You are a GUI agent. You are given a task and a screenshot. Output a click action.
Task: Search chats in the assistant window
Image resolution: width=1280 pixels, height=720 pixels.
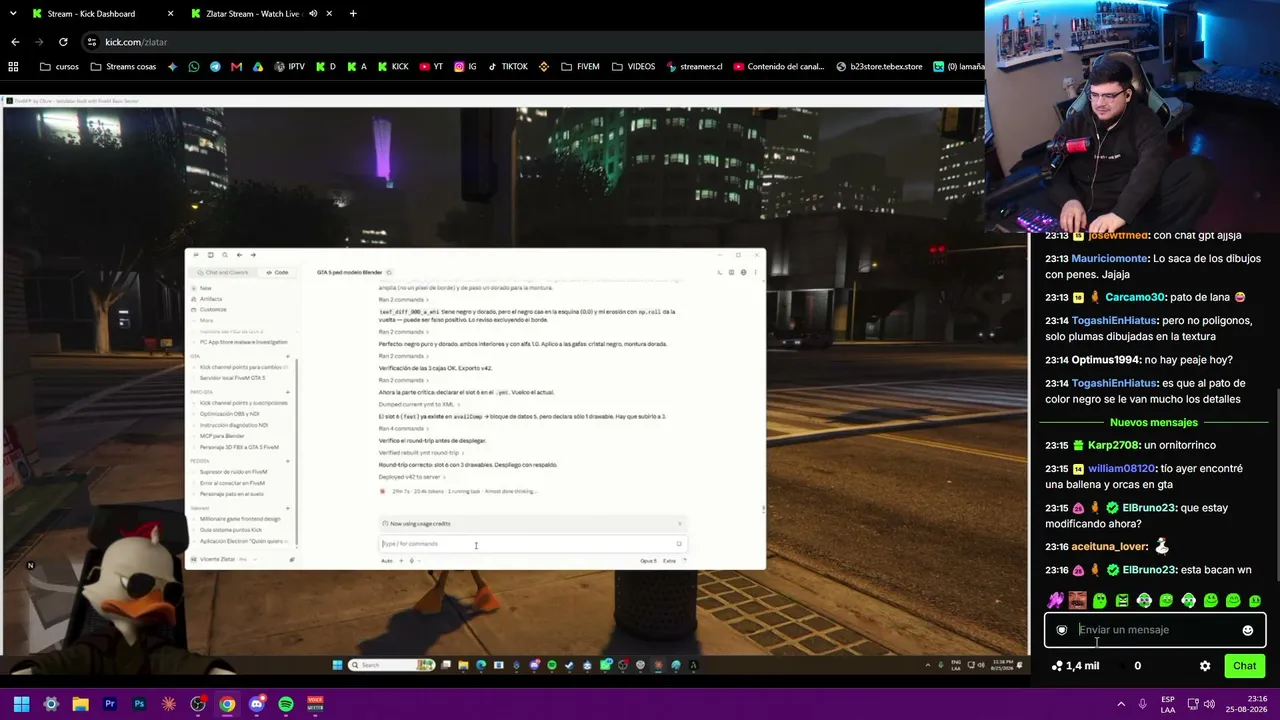[224, 255]
